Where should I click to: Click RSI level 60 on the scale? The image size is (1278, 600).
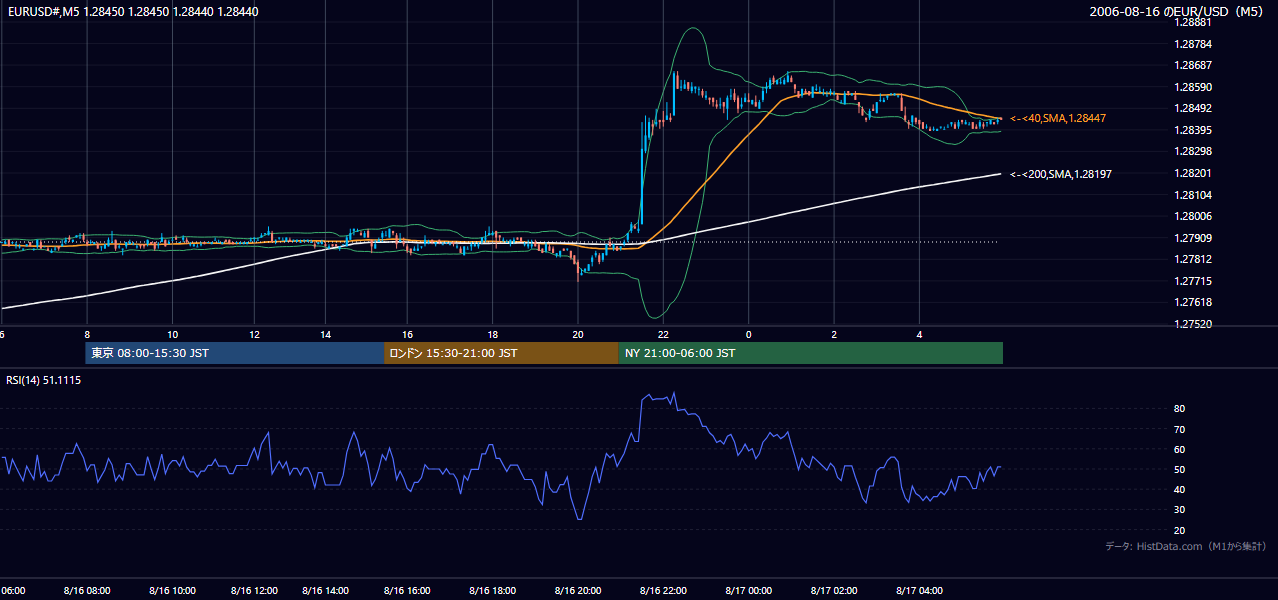1180,449
